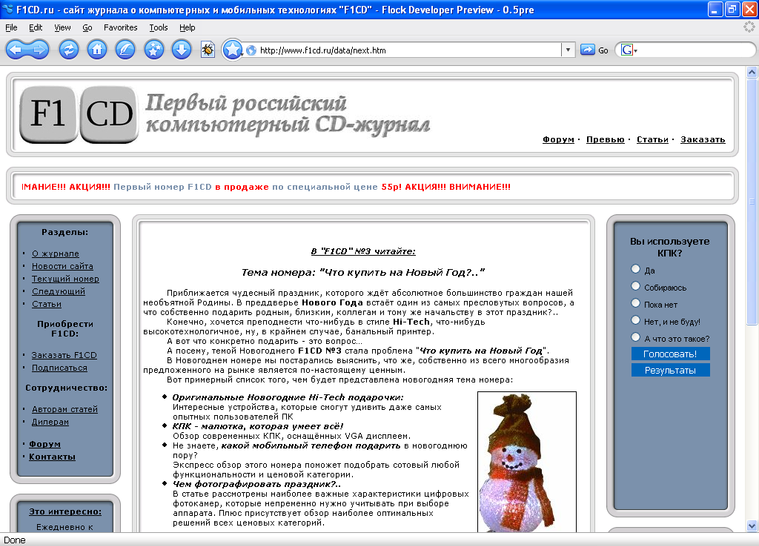Open 'Текущий номер' sidebar link
The height and width of the screenshot is (546, 759).
tap(65, 279)
